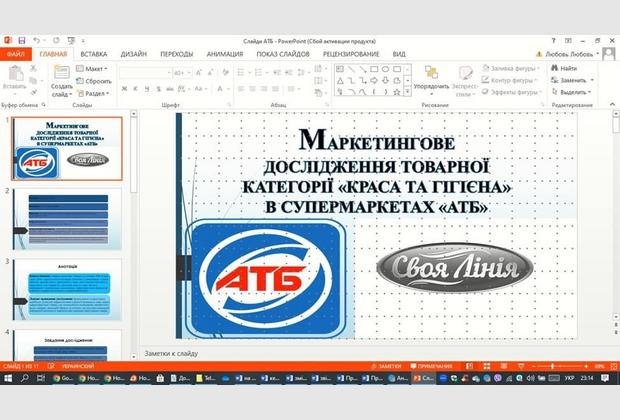The width and height of the screenshot is (620, 420).
Task: Click the Find (Найти) tool
Action: pos(562,68)
